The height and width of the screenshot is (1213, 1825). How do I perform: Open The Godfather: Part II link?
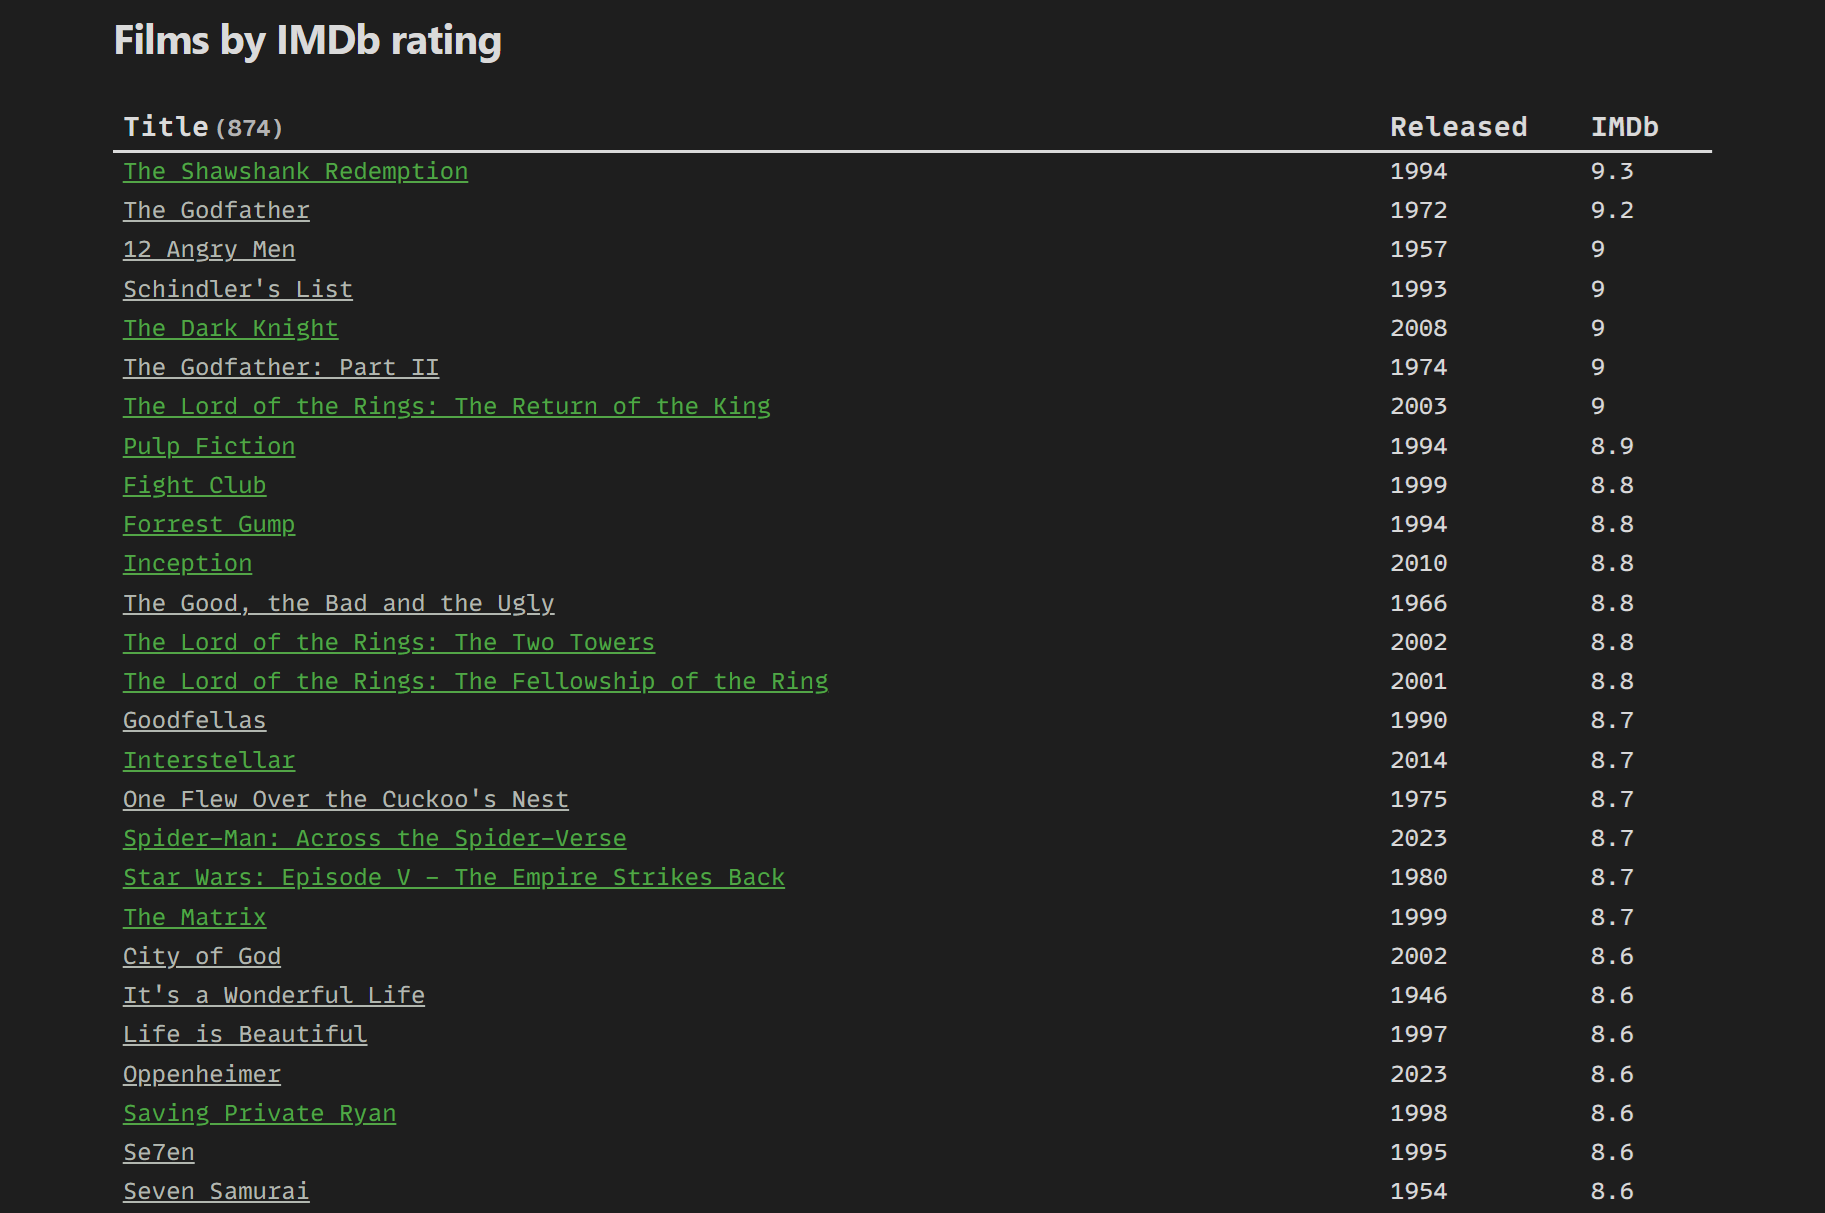[x=281, y=367]
